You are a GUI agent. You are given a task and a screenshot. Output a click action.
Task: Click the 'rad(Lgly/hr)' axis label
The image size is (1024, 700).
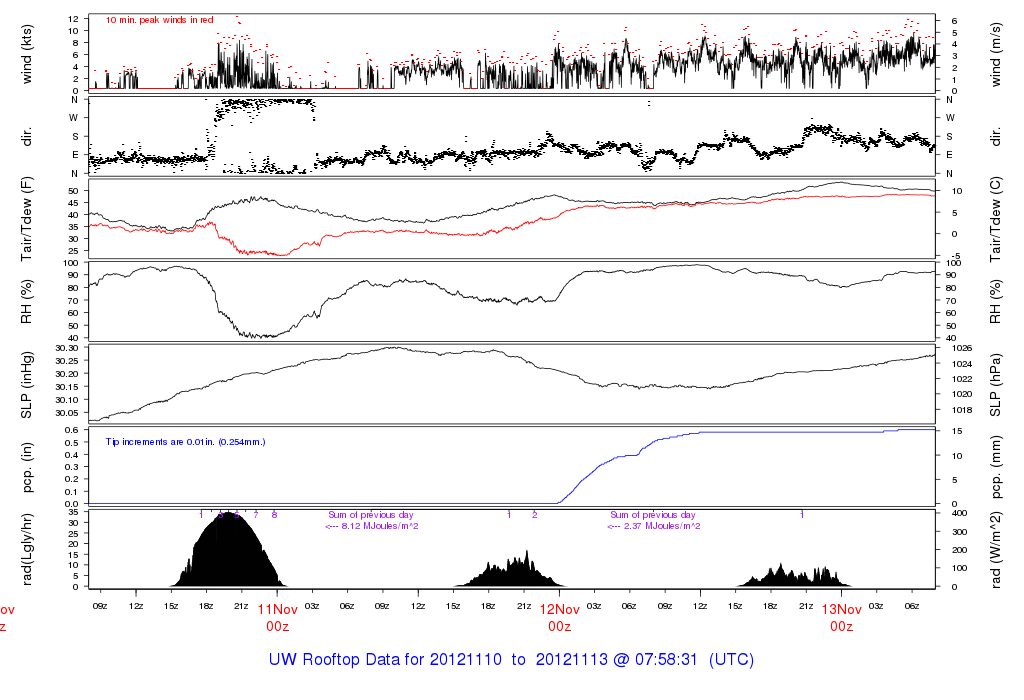(27, 549)
